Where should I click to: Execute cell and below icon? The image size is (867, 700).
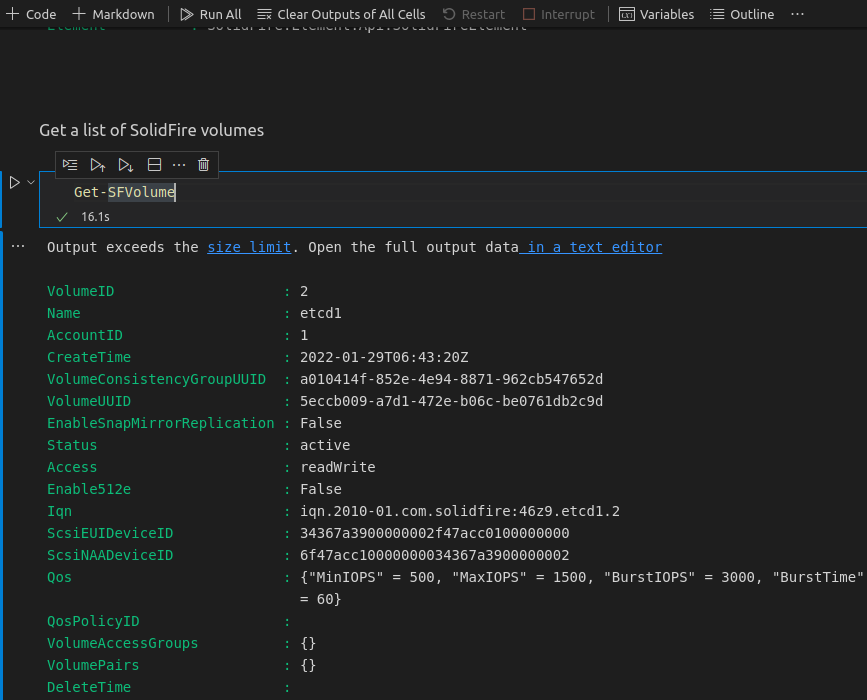[x=126, y=165]
